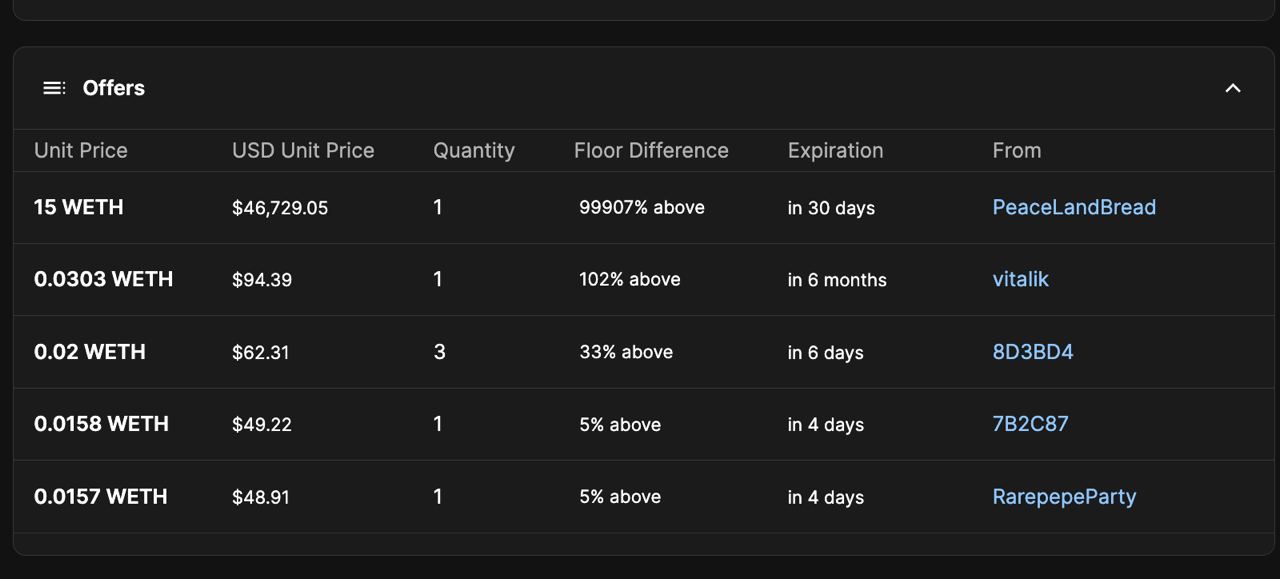Open the PeaceLandBread profile link

[x=1074, y=207]
